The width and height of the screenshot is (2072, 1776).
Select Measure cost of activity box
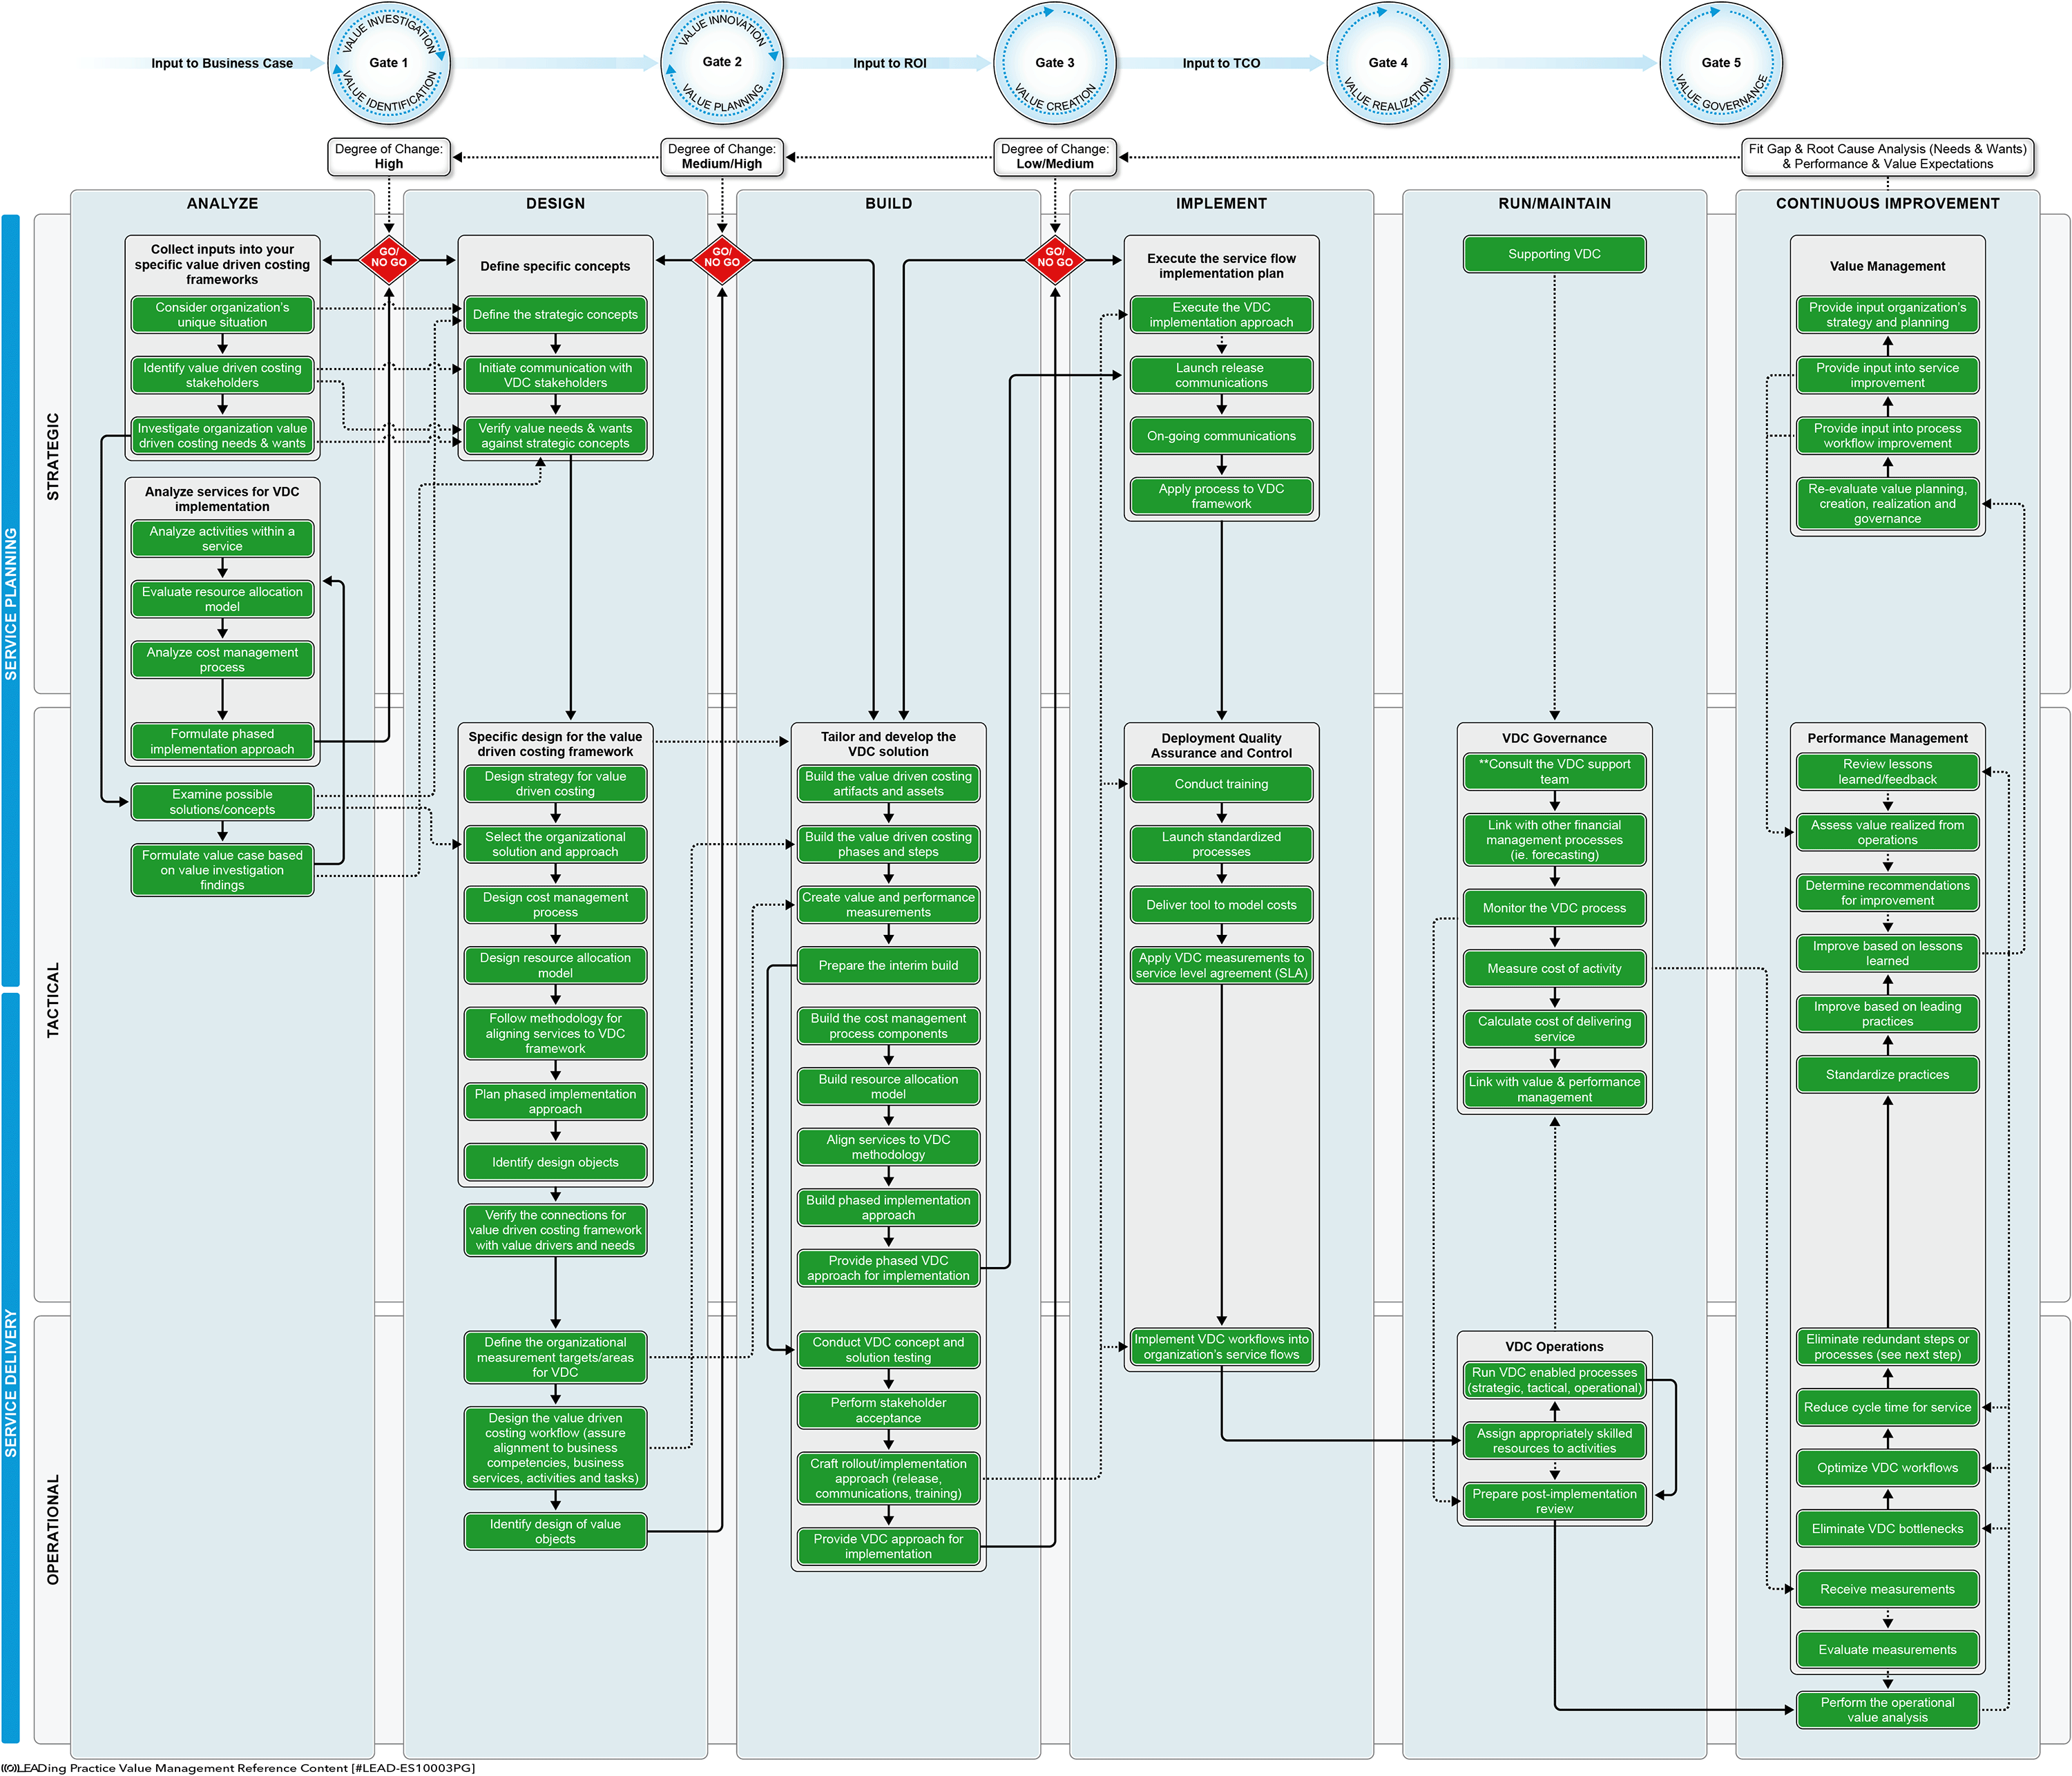click(1554, 969)
